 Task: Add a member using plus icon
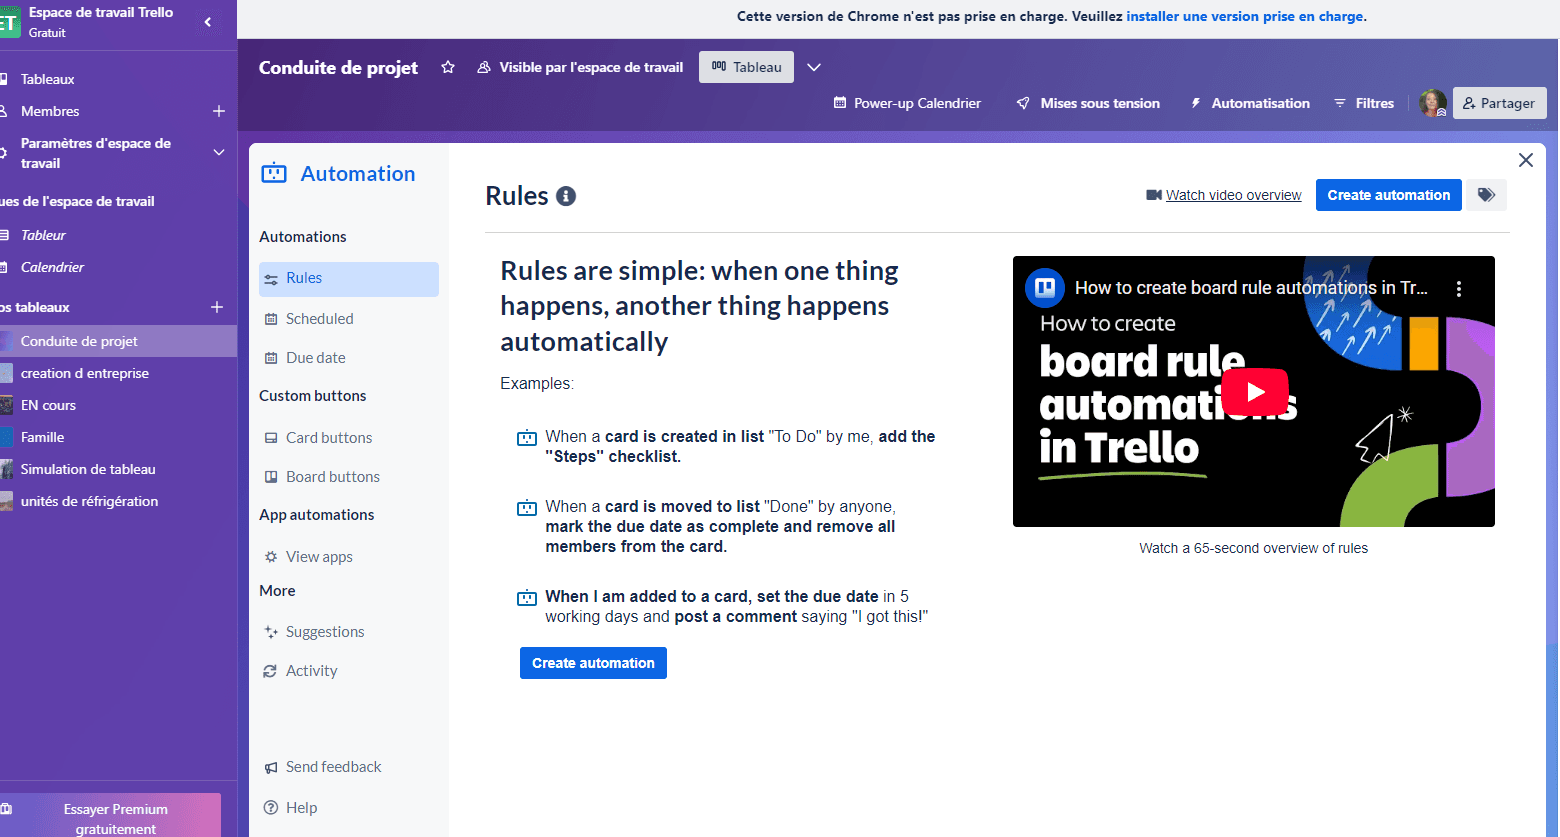(x=219, y=111)
